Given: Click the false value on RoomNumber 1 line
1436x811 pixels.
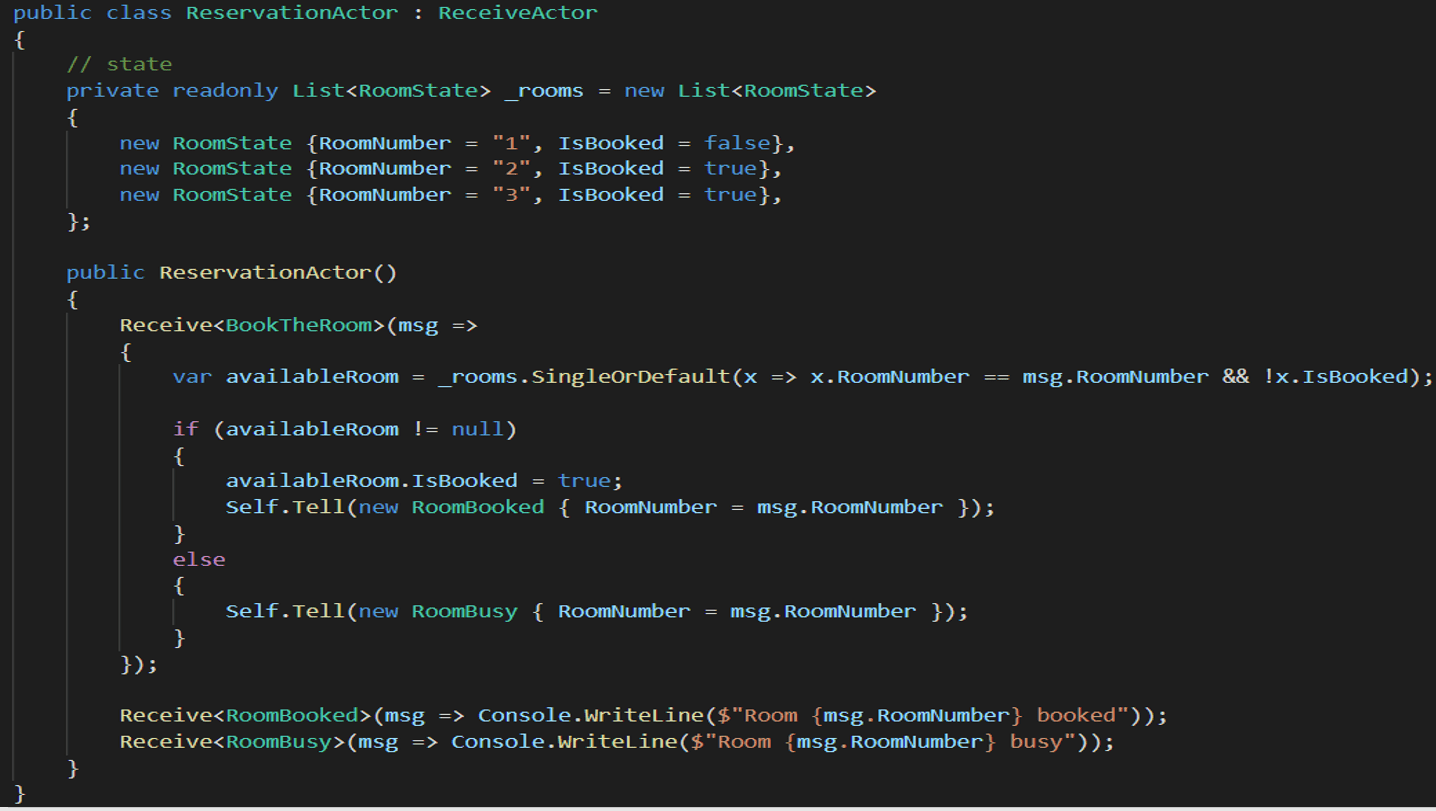Looking at the screenshot, I should point(736,142).
